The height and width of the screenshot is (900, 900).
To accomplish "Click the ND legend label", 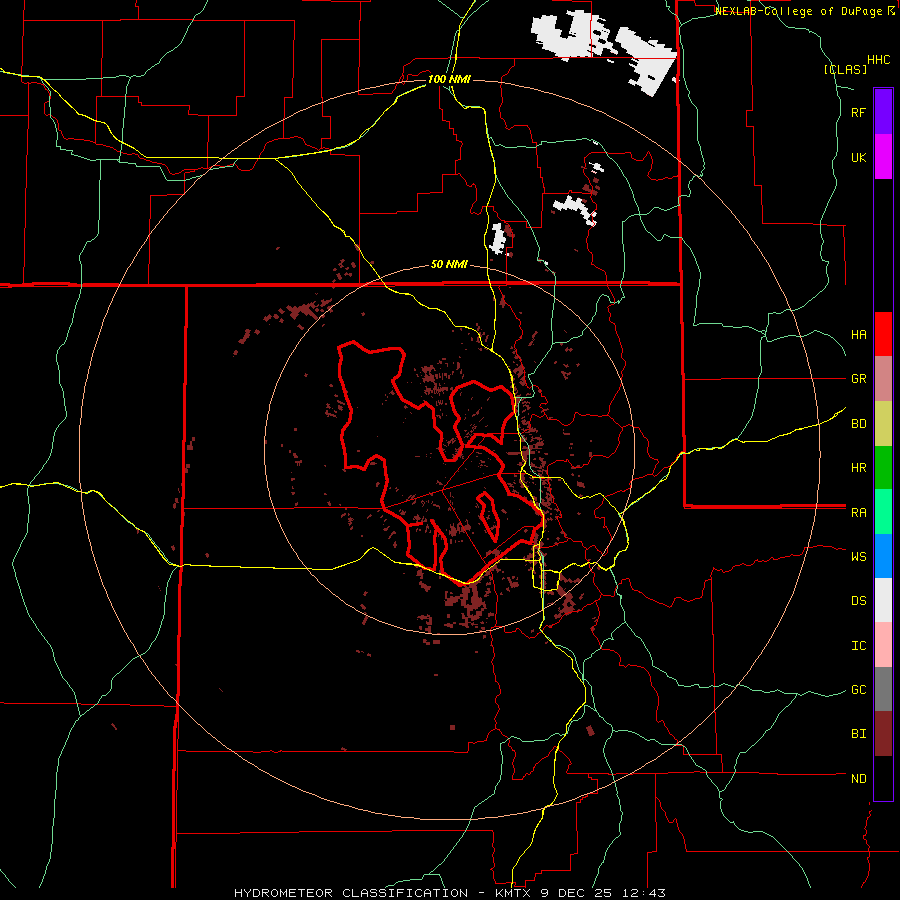I will (858, 778).
